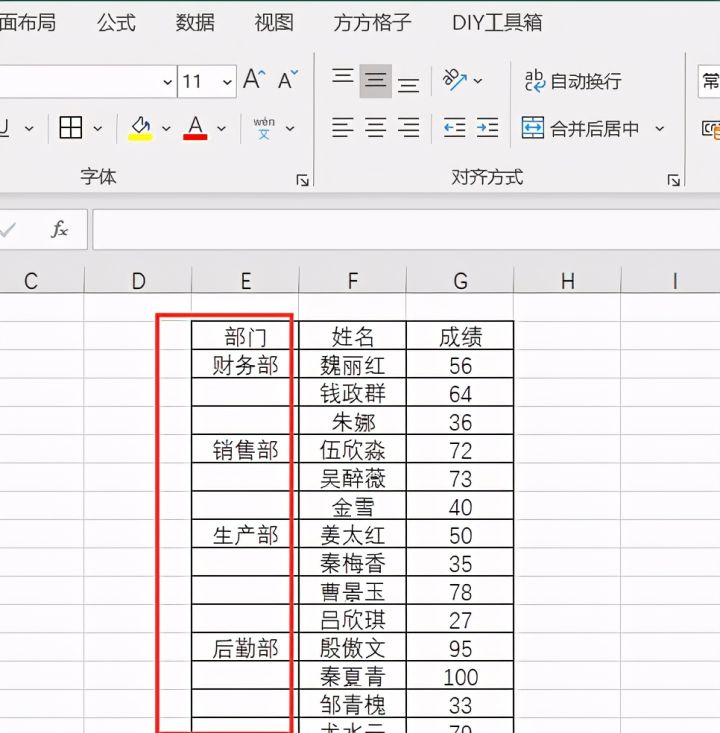Select the 销售部 cell
720x733 pixels.
tap(245, 449)
